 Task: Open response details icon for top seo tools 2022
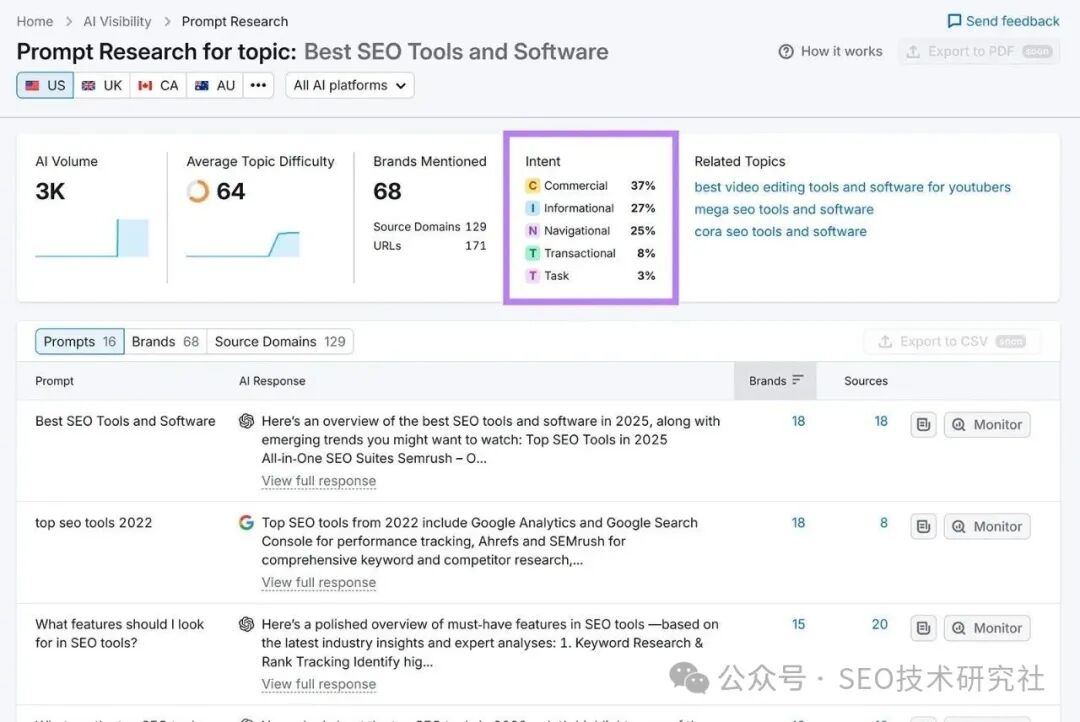click(924, 526)
